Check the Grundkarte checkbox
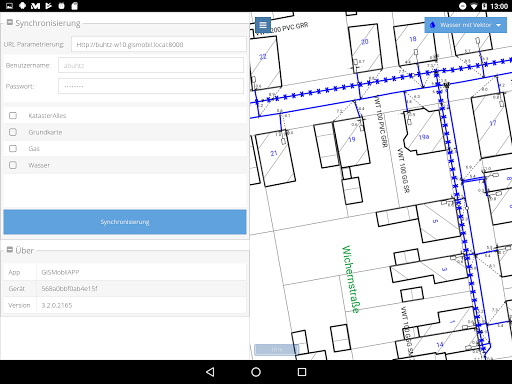512x384 pixels. click(13, 132)
